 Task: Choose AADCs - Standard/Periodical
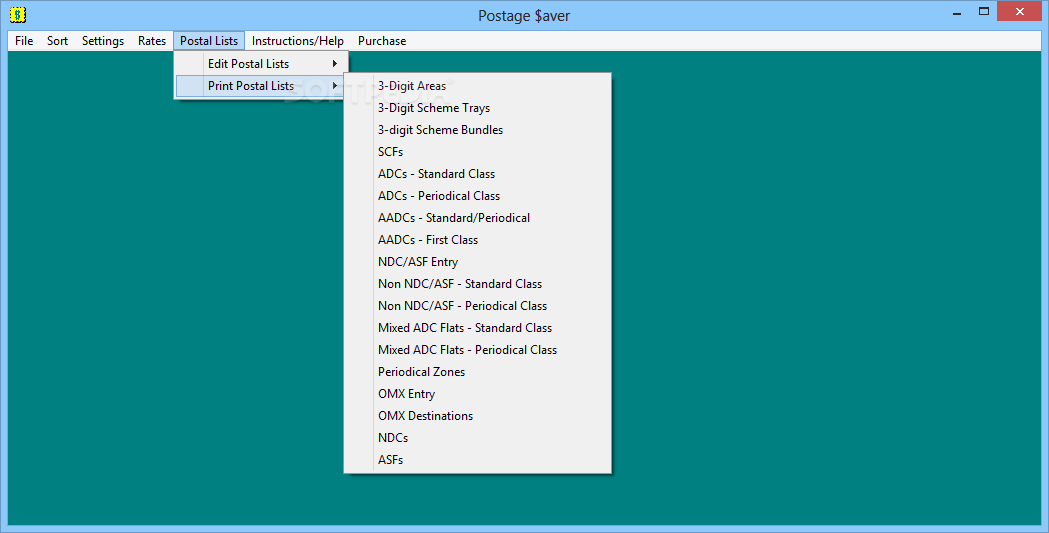478,218
